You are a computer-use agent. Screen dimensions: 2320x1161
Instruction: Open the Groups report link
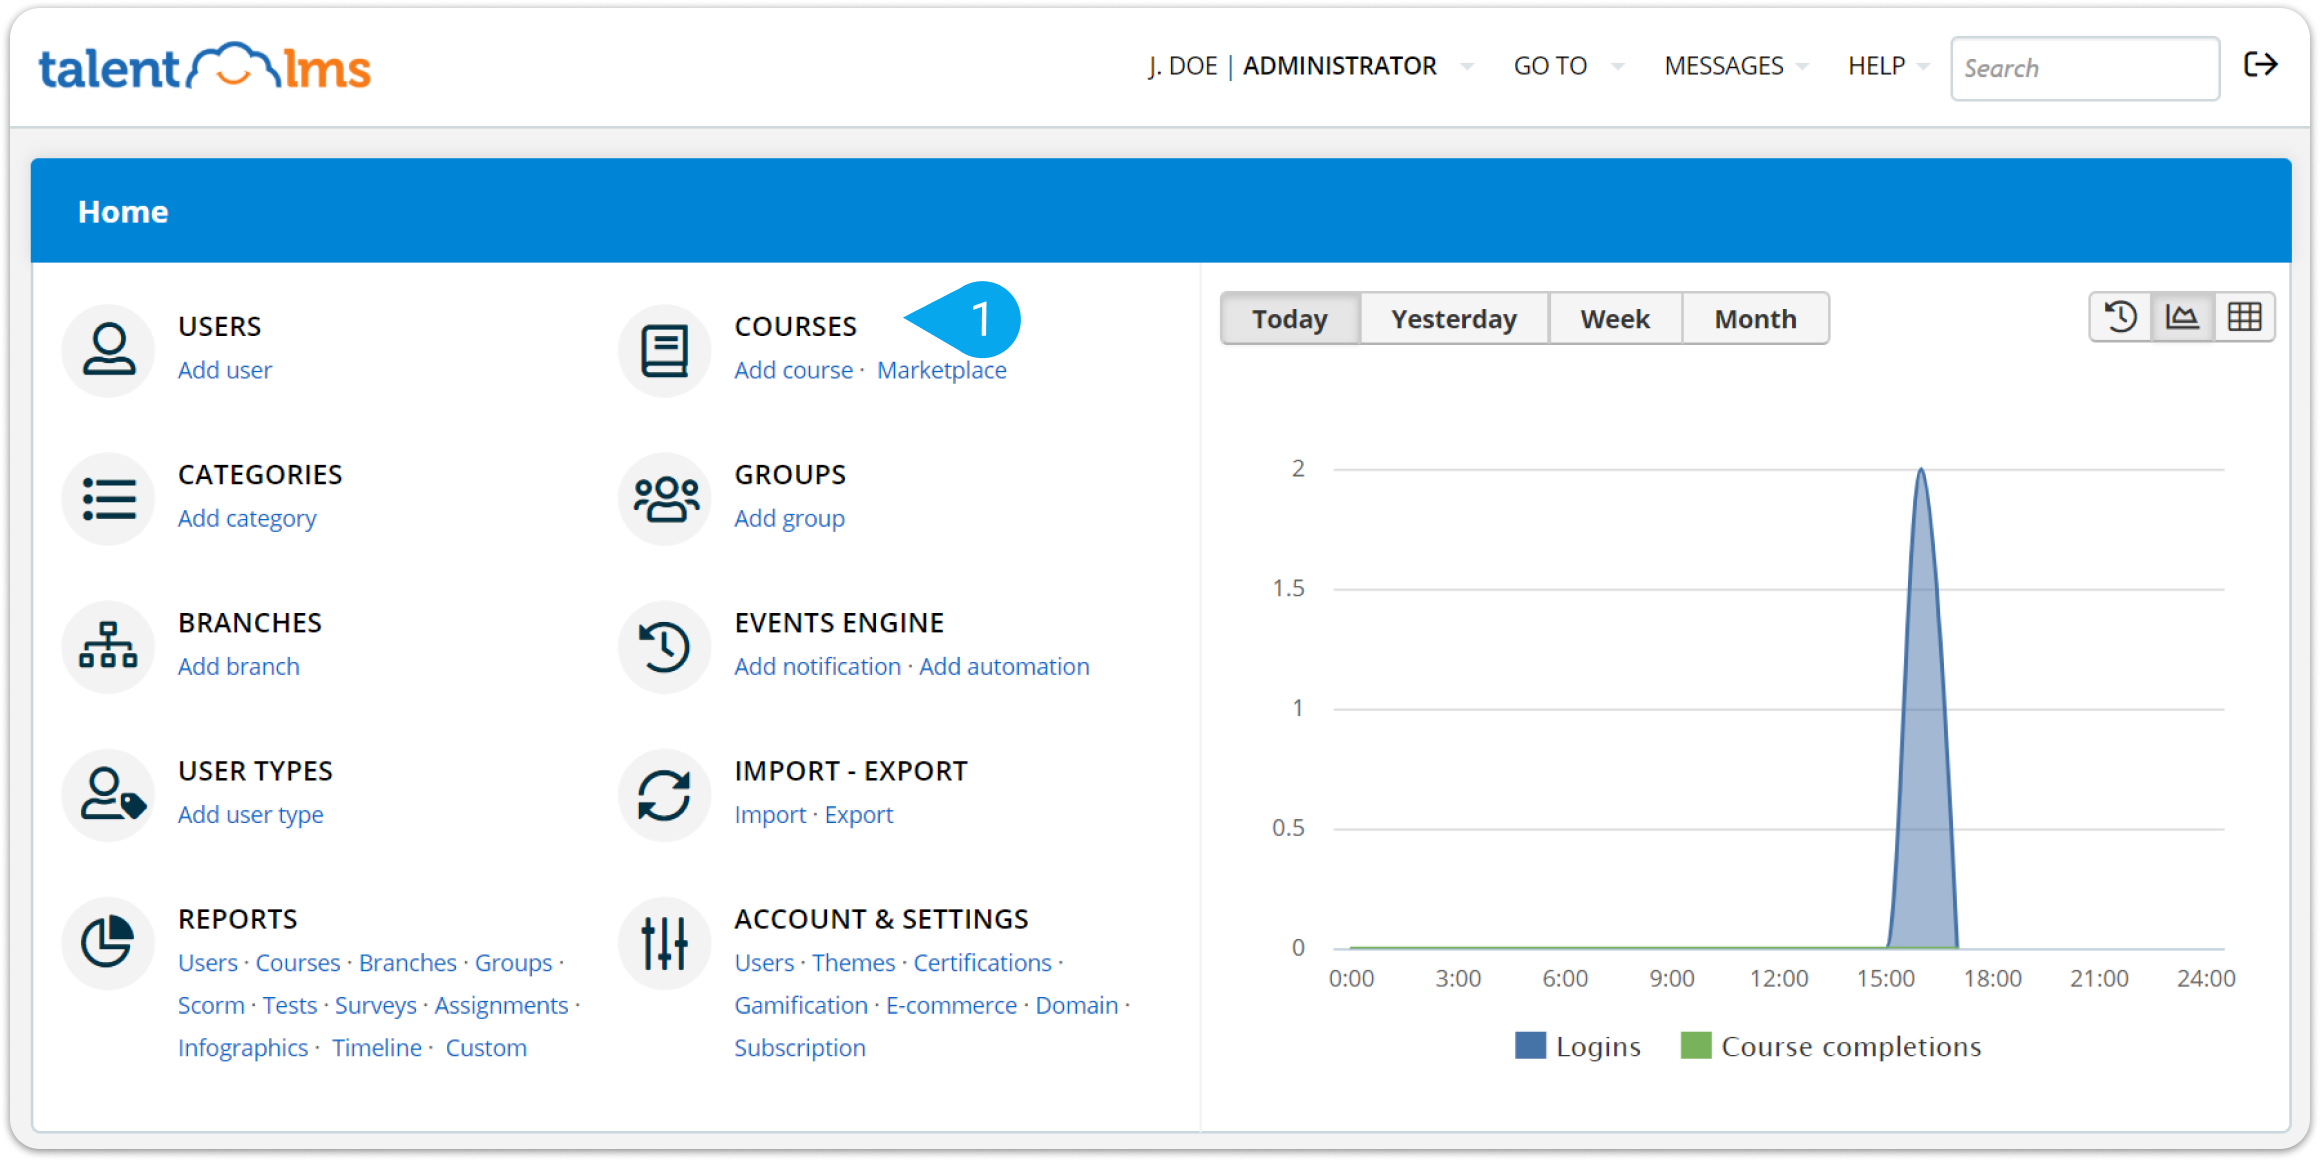514,962
